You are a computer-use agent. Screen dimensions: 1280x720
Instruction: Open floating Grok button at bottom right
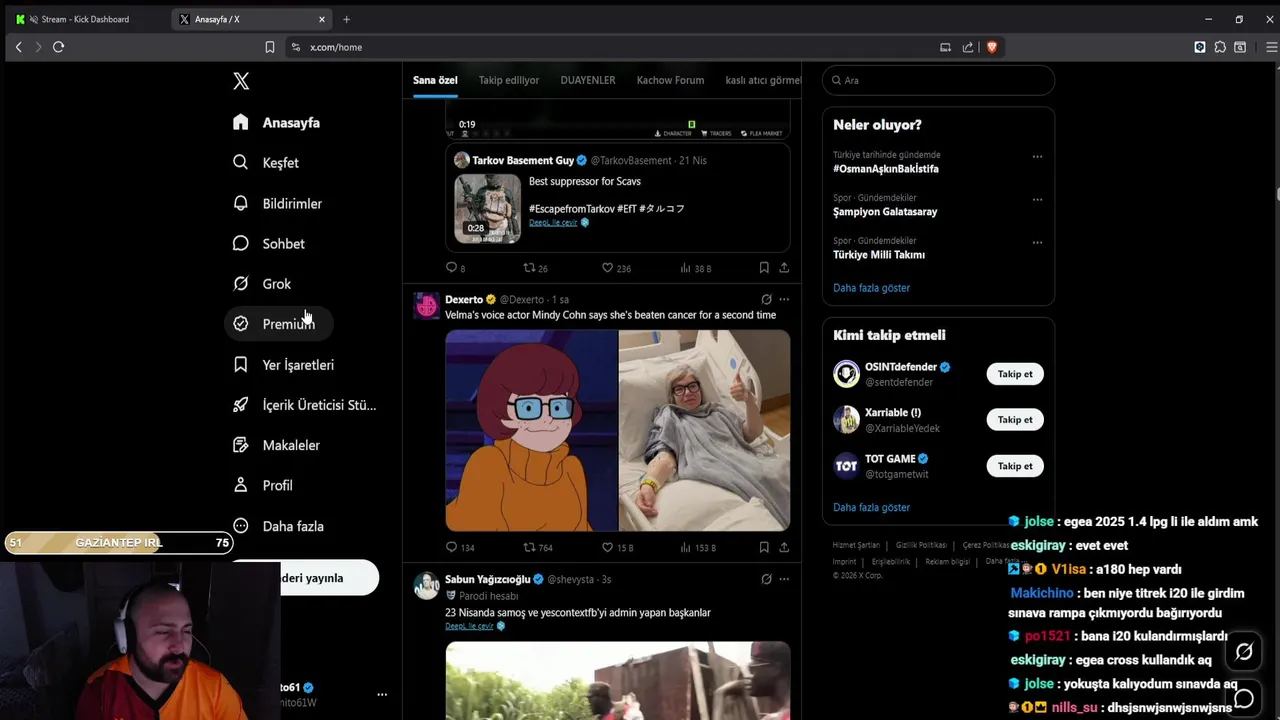coord(1244,652)
